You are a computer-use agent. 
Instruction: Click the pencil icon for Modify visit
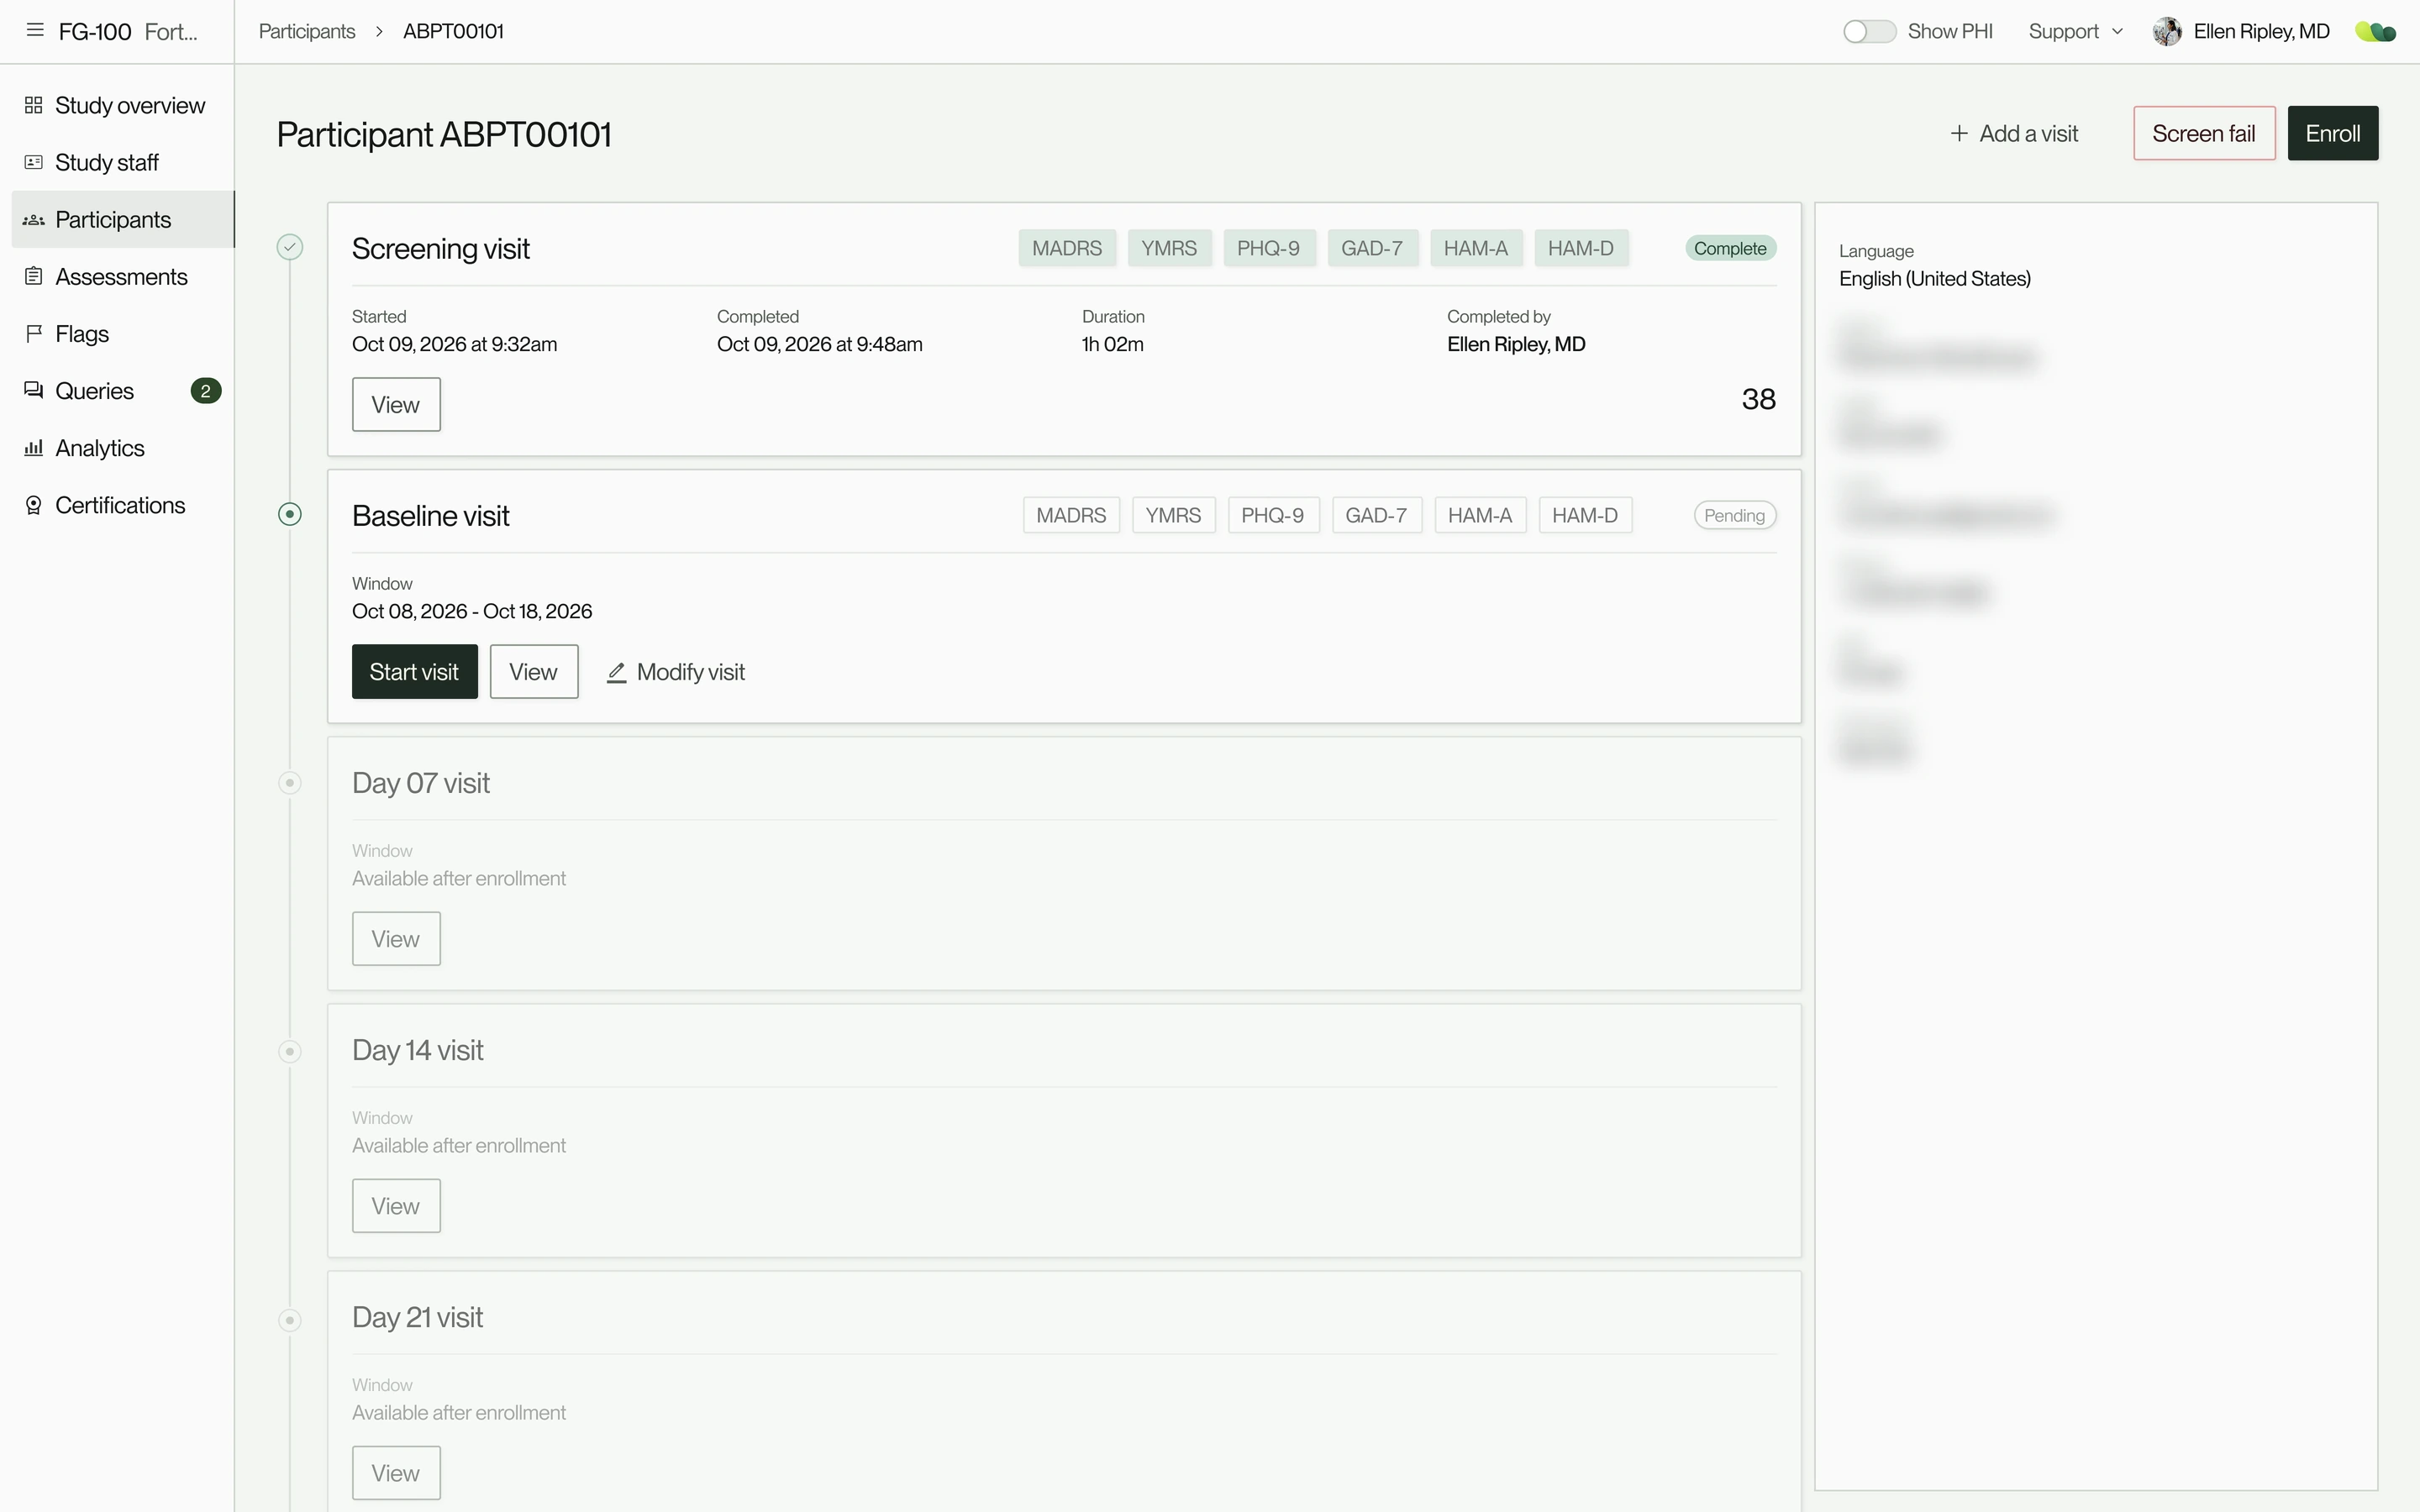pyautogui.click(x=617, y=673)
